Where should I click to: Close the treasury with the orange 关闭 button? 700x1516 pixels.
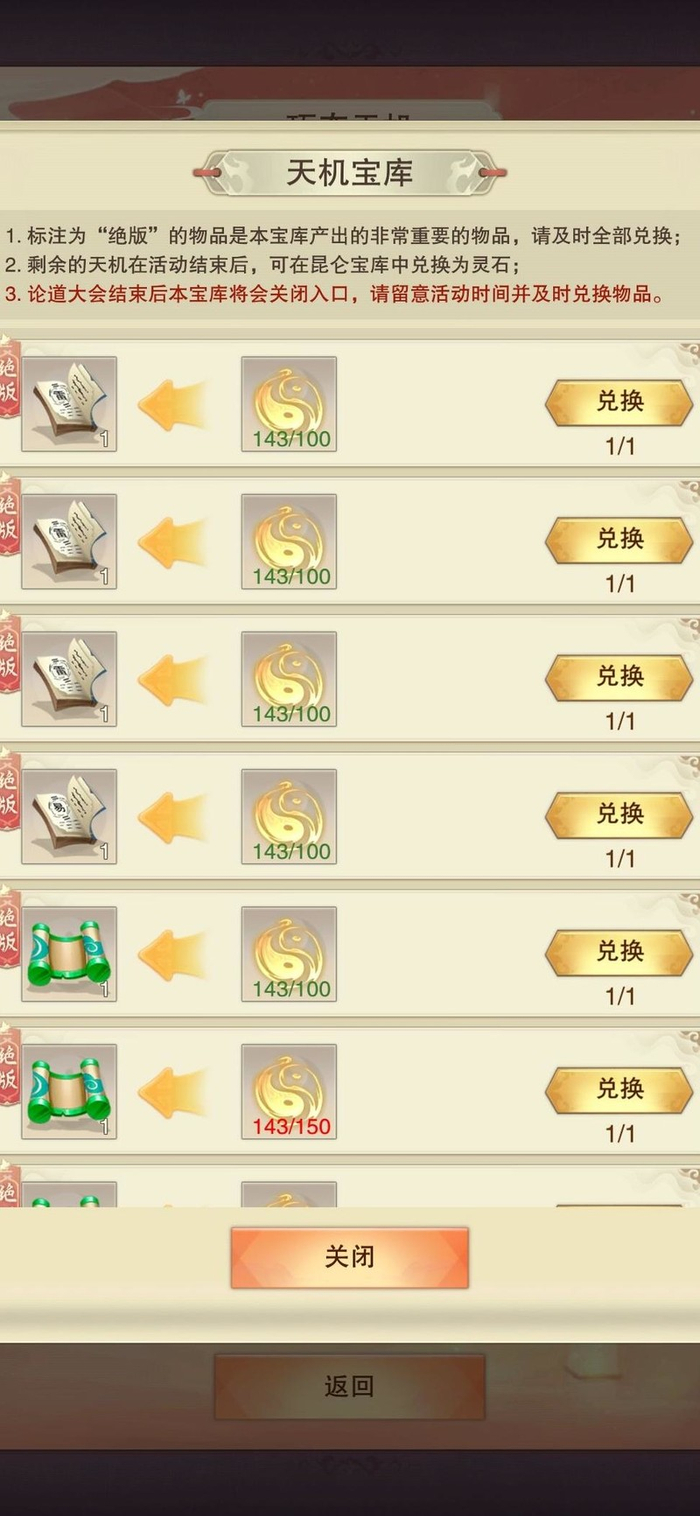[350, 1257]
